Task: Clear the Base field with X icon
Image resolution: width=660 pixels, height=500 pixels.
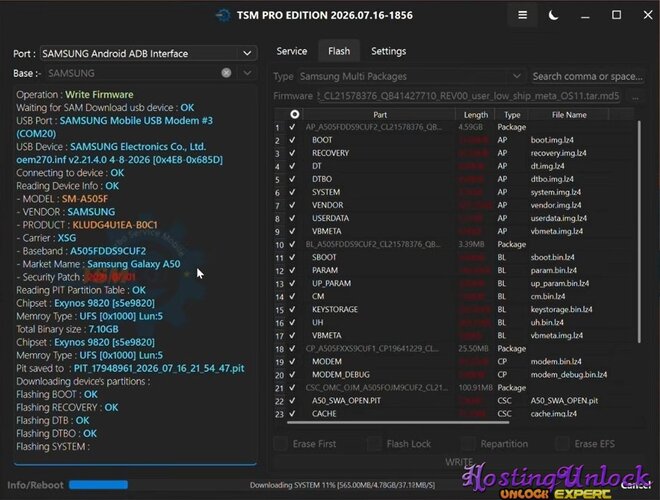Action: (x=226, y=73)
